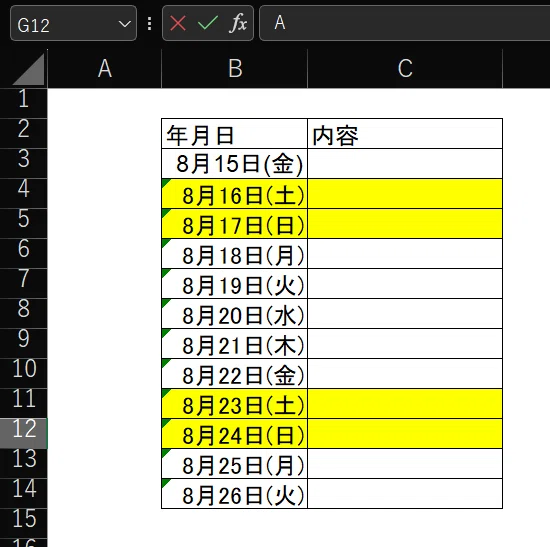Open the Insert Function fx dialog
The width and height of the screenshot is (550, 547).
(x=239, y=23)
